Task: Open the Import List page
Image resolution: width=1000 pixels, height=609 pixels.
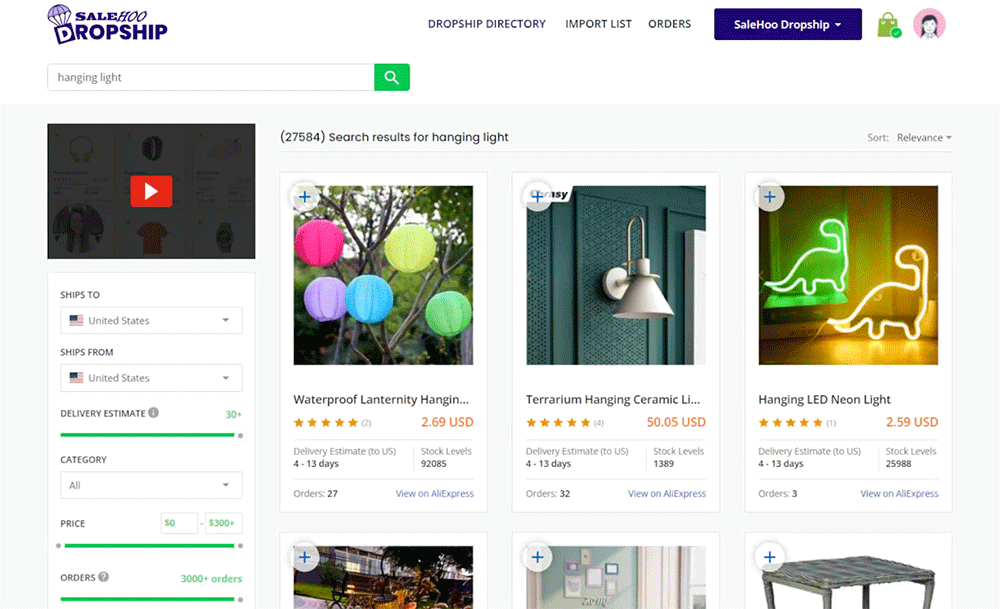Action: click(x=598, y=24)
